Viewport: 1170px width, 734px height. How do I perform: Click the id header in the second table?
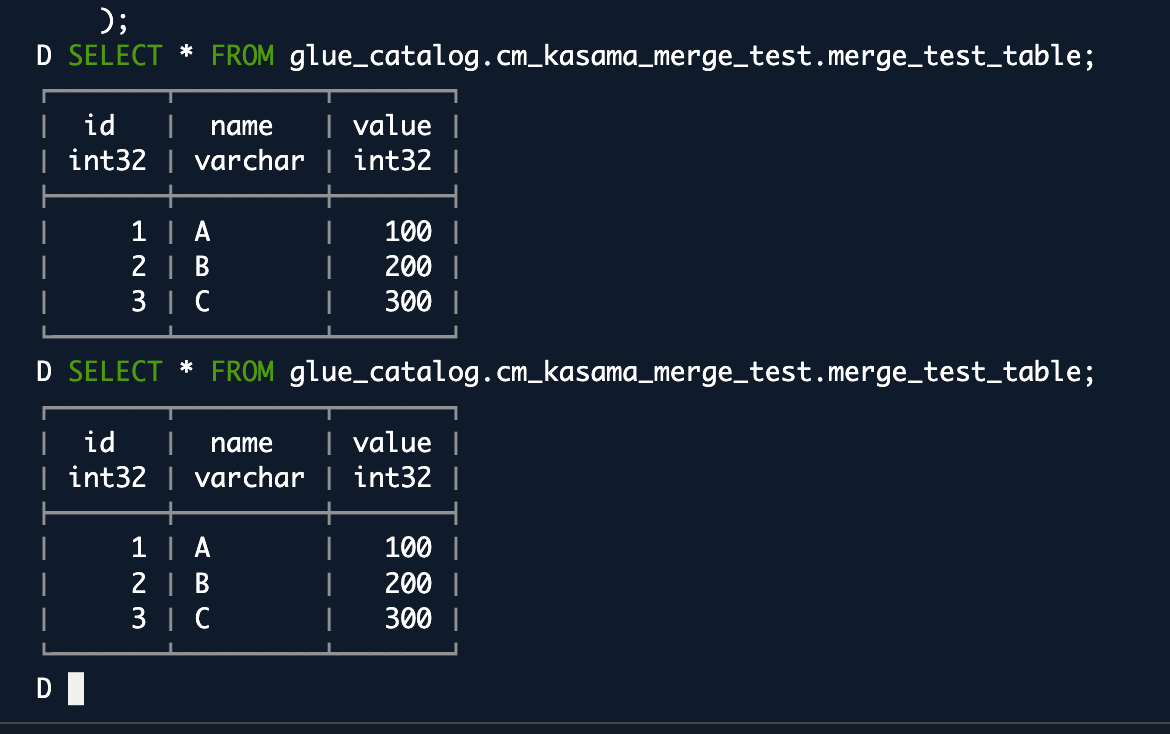tap(100, 442)
